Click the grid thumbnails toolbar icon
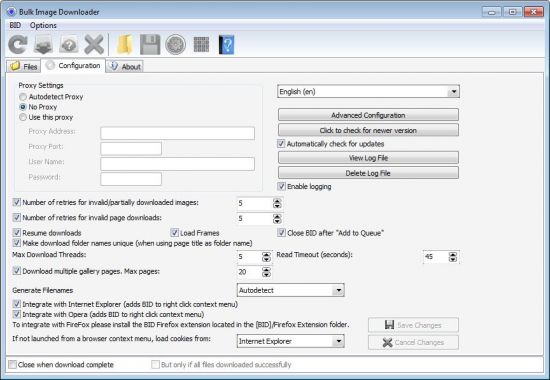550x380 pixels. pyautogui.click(x=201, y=45)
